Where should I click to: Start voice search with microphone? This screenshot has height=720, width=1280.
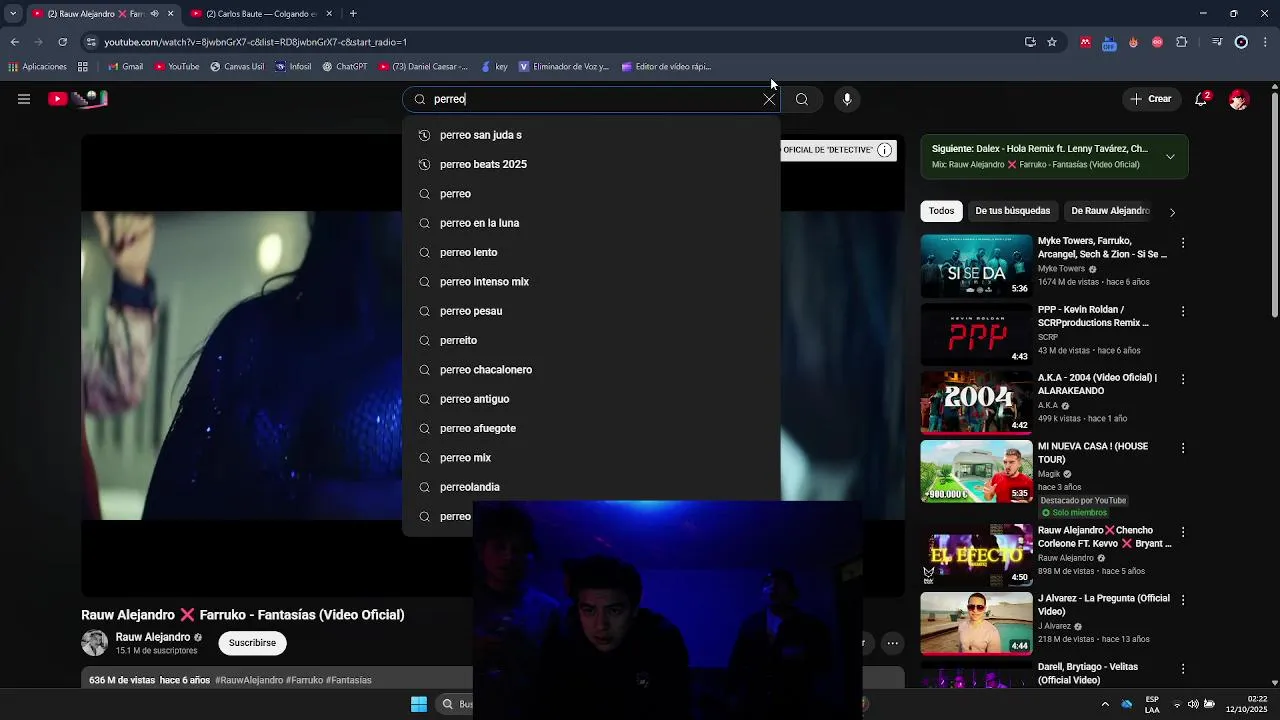click(x=847, y=99)
